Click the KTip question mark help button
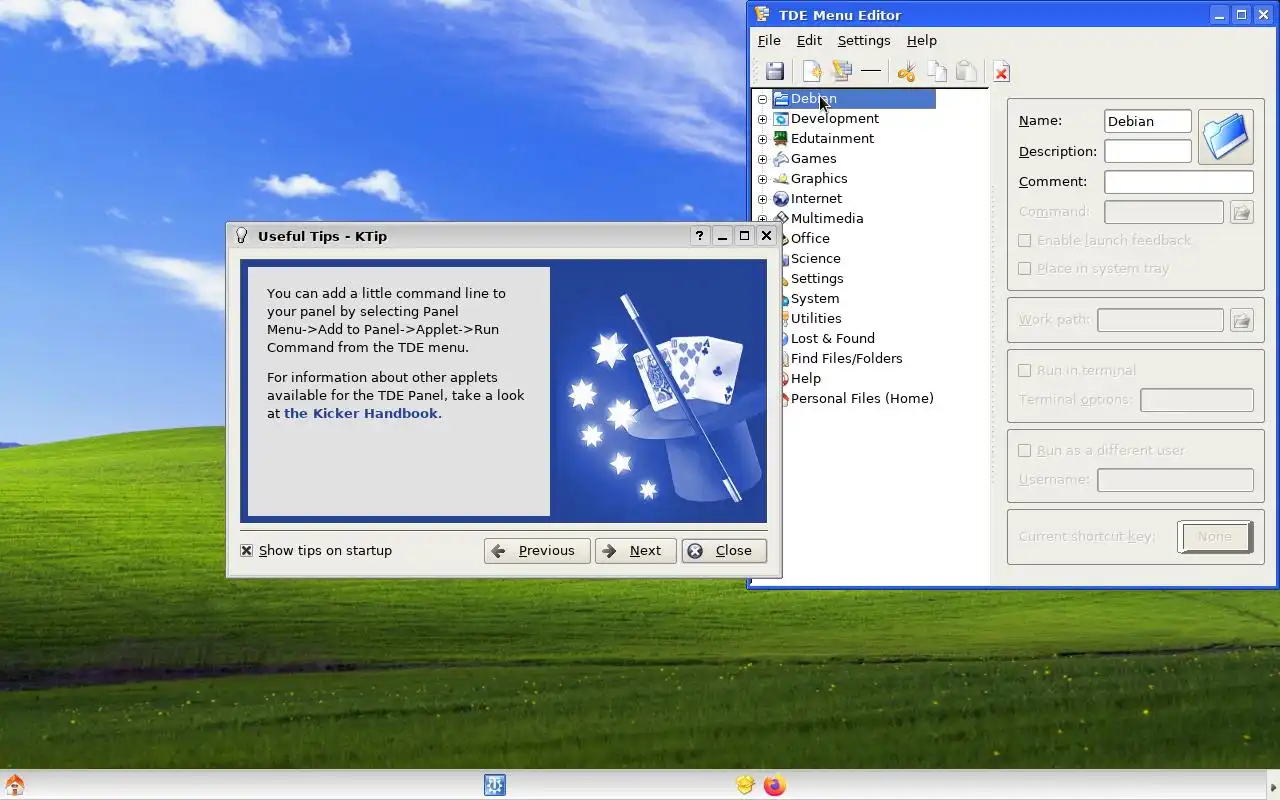1280x800 pixels. (699, 236)
